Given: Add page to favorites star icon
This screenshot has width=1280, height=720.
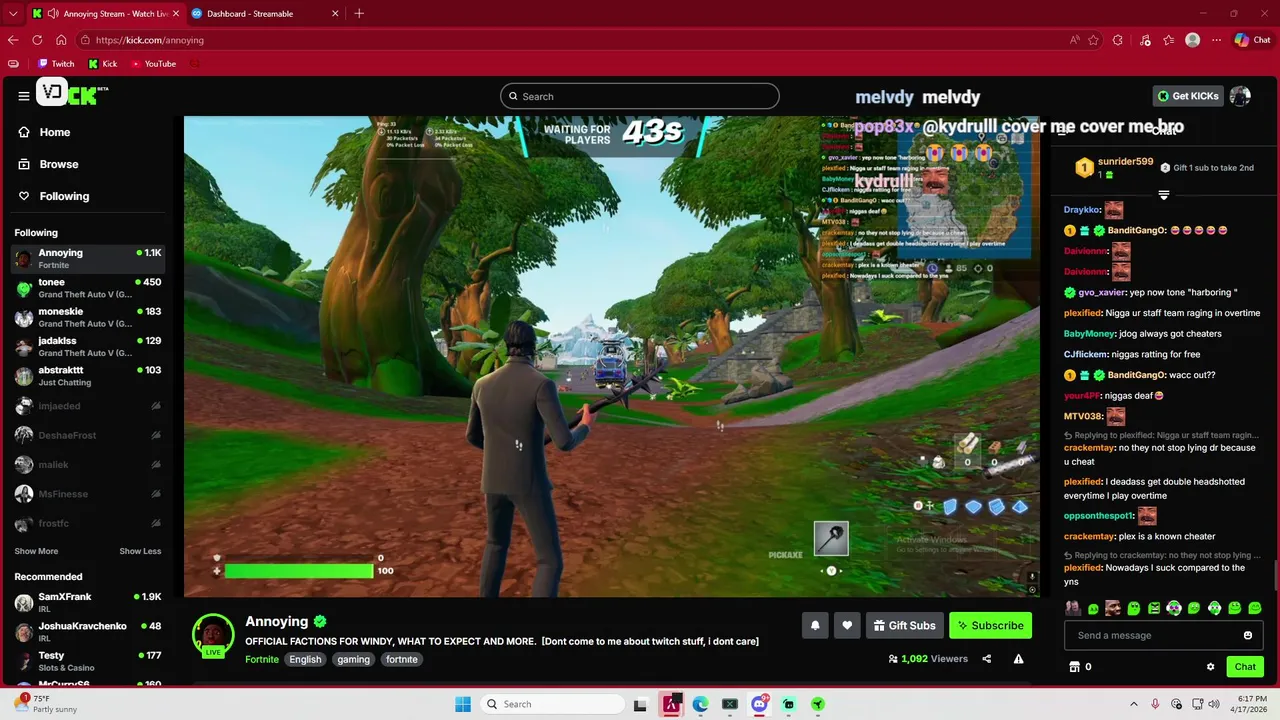Looking at the screenshot, I should tap(1094, 40).
